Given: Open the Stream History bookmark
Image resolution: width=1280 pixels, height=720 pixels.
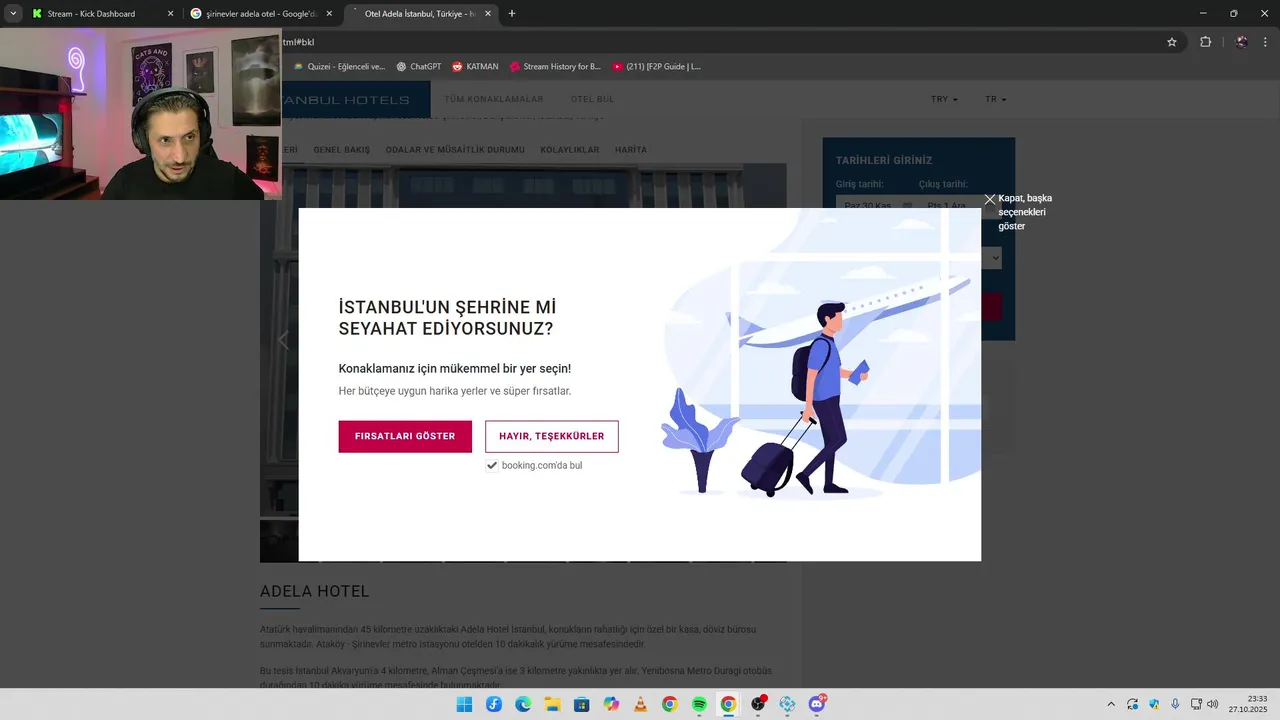Looking at the screenshot, I should pyautogui.click(x=555, y=67).
